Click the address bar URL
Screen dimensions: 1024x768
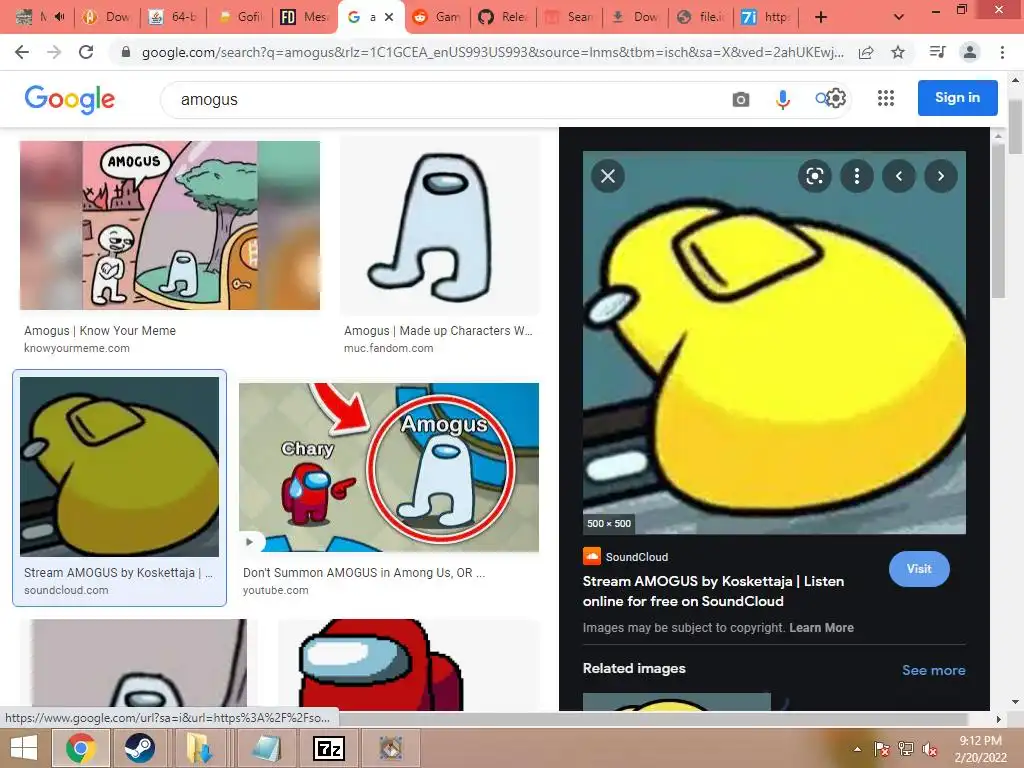[492, 52]
